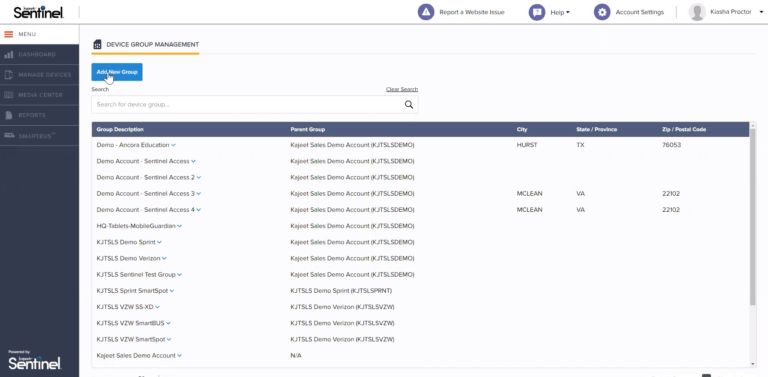Click the search magnifying glass icon
This screenshot has width=768, height=377.
click(x=409, y=104)
